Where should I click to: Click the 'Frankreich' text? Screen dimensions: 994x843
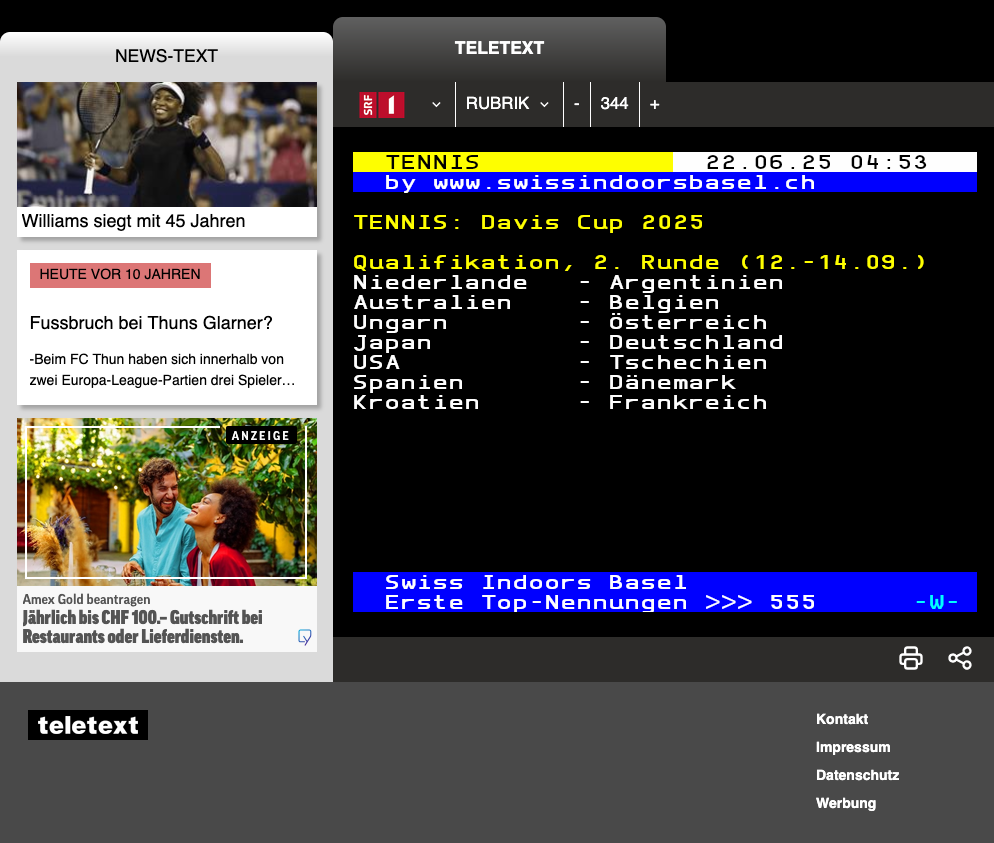tap(688, 402)
